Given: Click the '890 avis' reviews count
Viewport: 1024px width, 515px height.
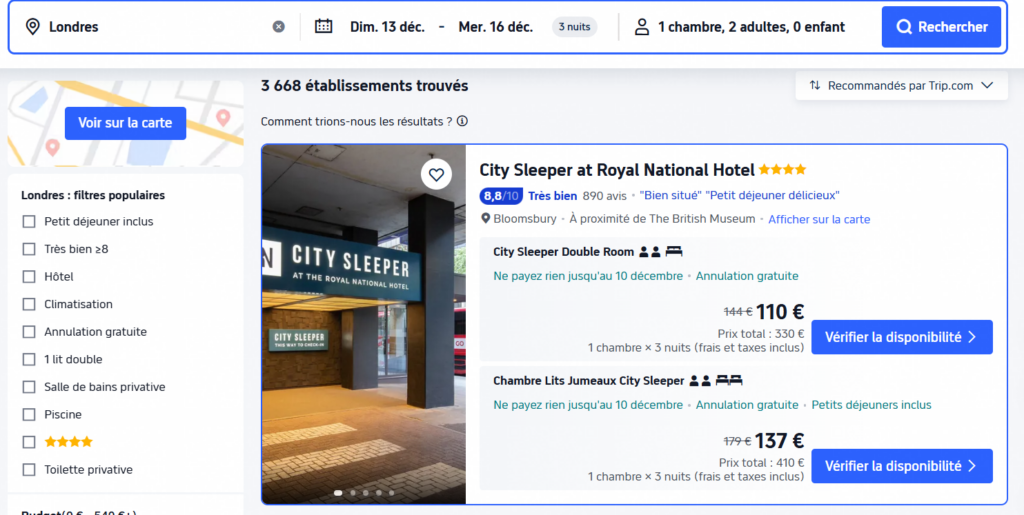Looking at the screenshot, I should pos(605,196).
